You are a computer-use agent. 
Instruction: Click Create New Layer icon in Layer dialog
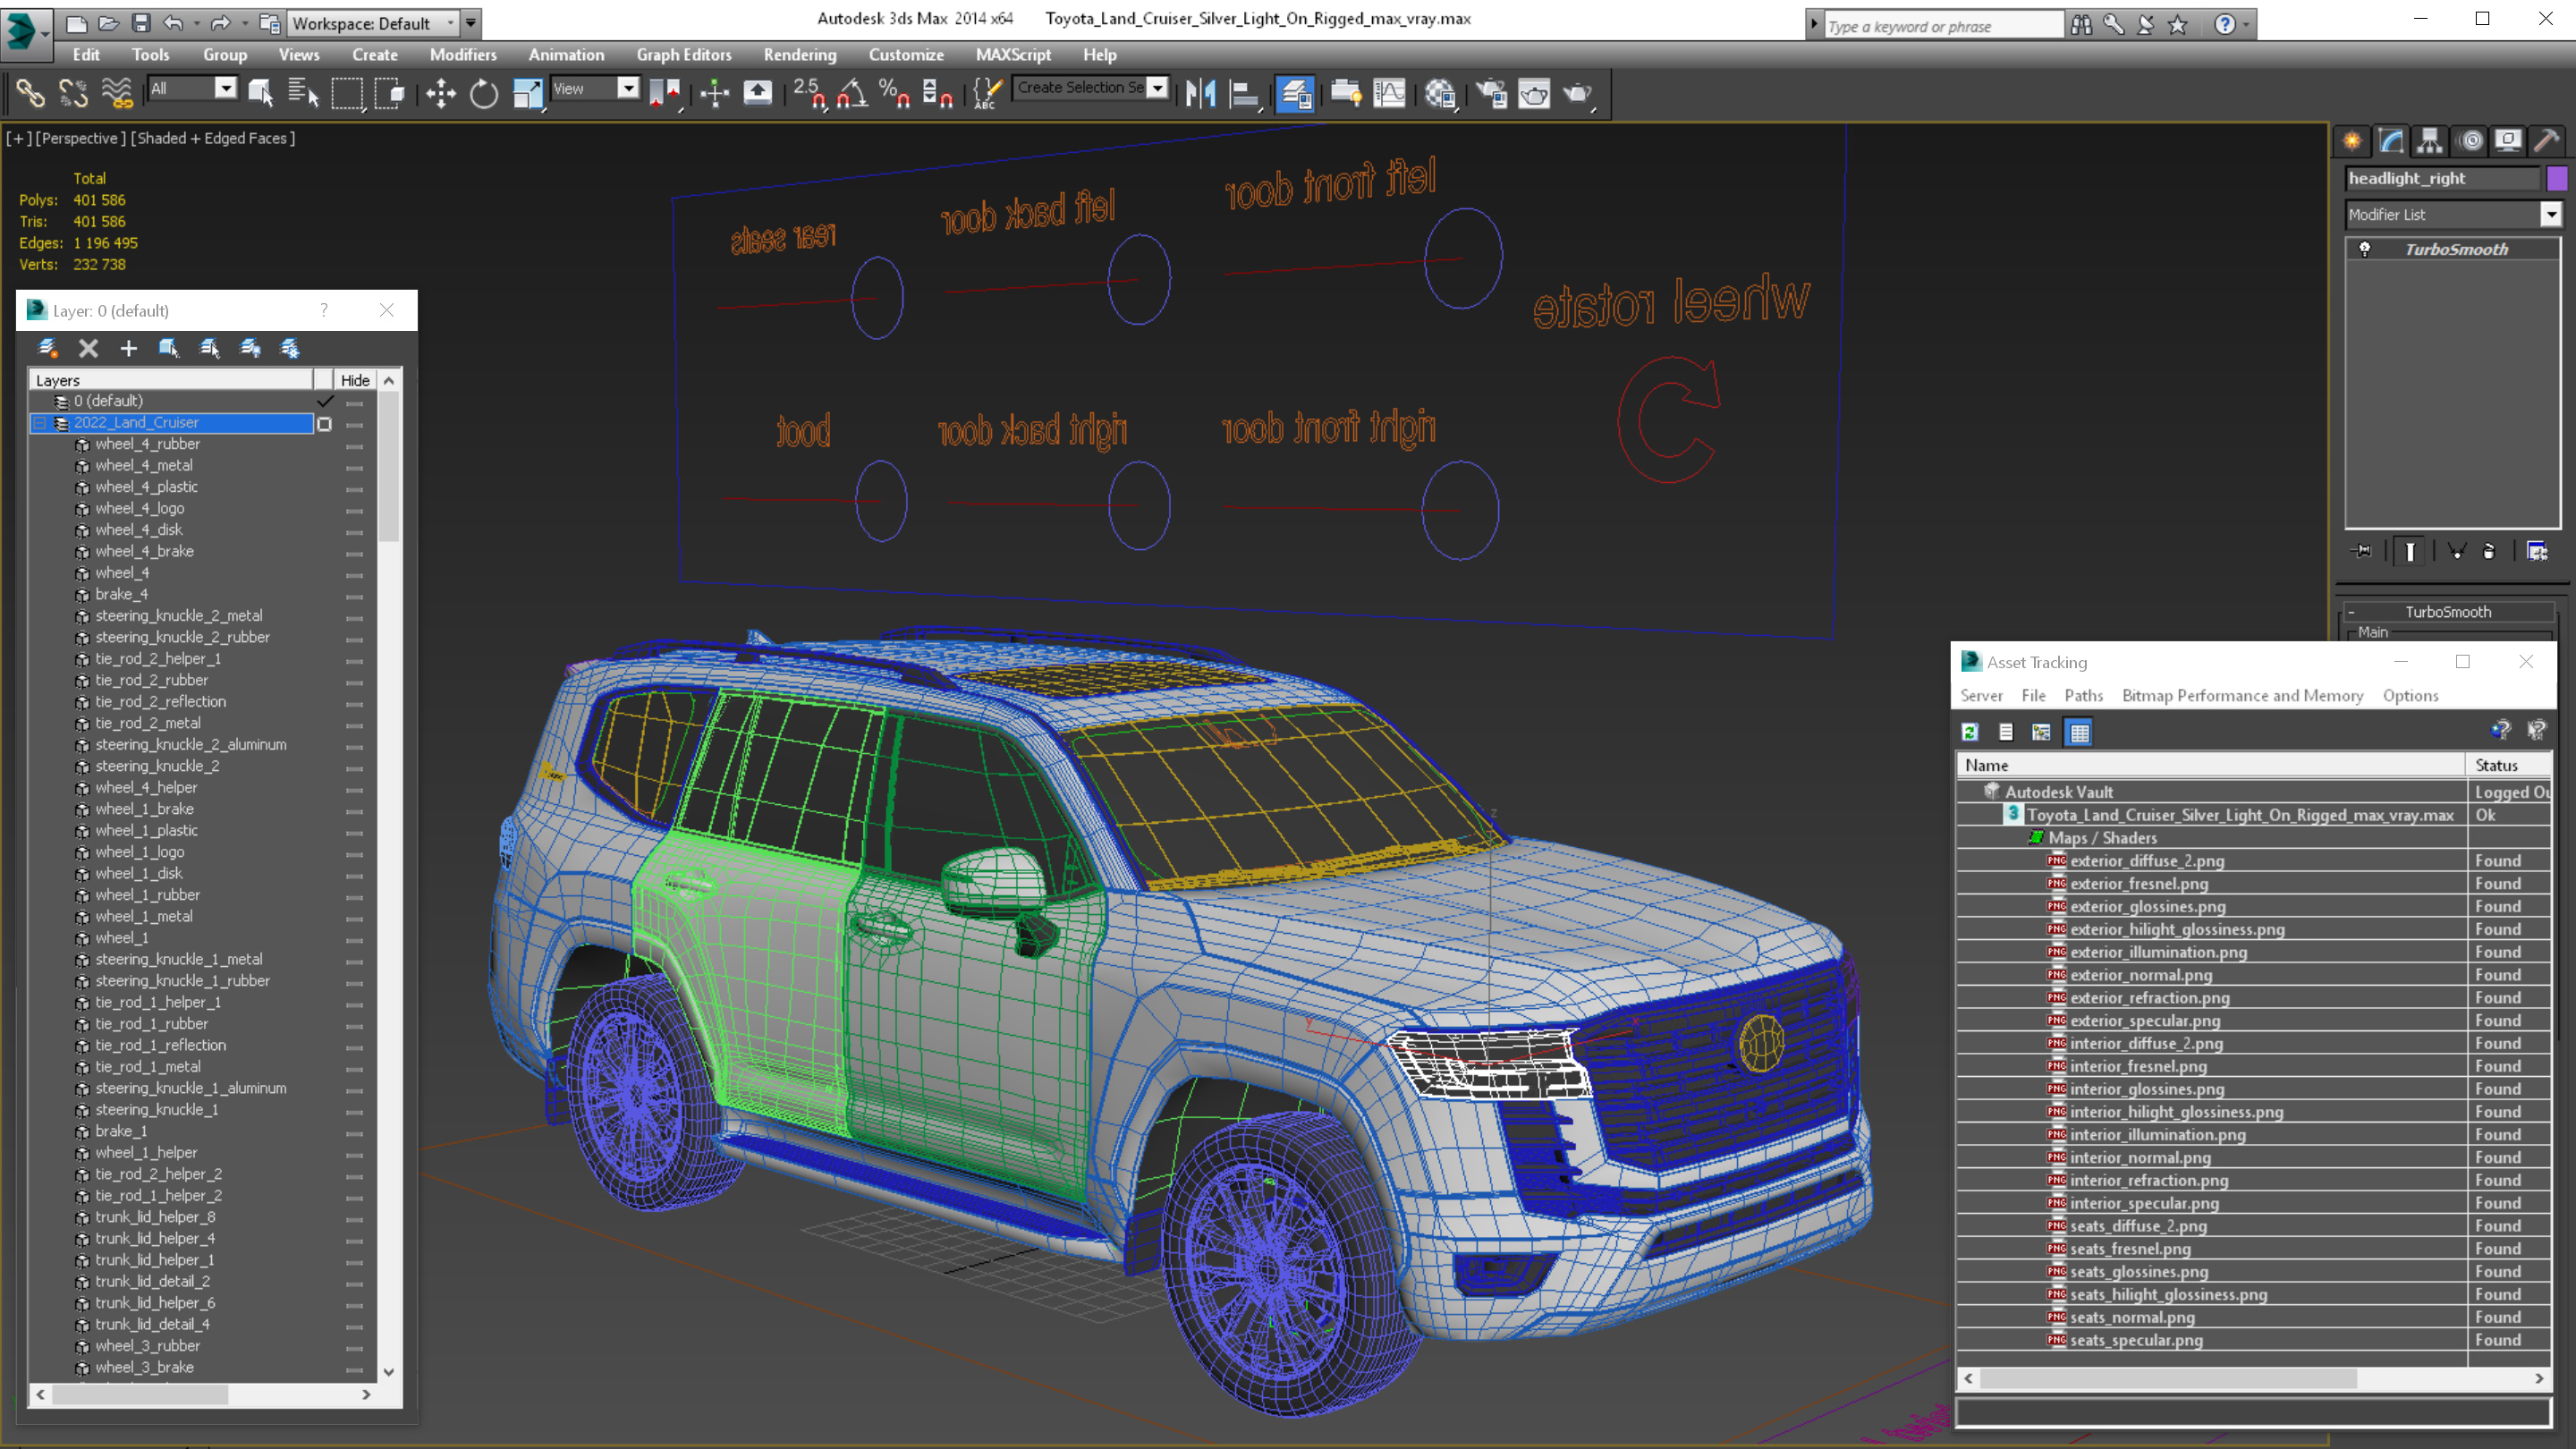pyautogui.click(x=48, y=348)
